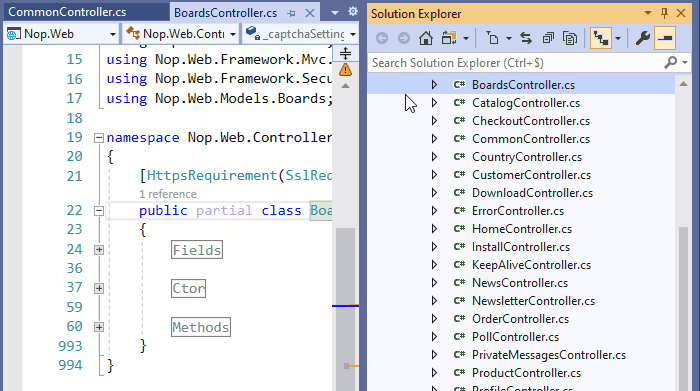700x391 pixels.
Task: Select DownloadController.cs file
Action: click(532, 193)
